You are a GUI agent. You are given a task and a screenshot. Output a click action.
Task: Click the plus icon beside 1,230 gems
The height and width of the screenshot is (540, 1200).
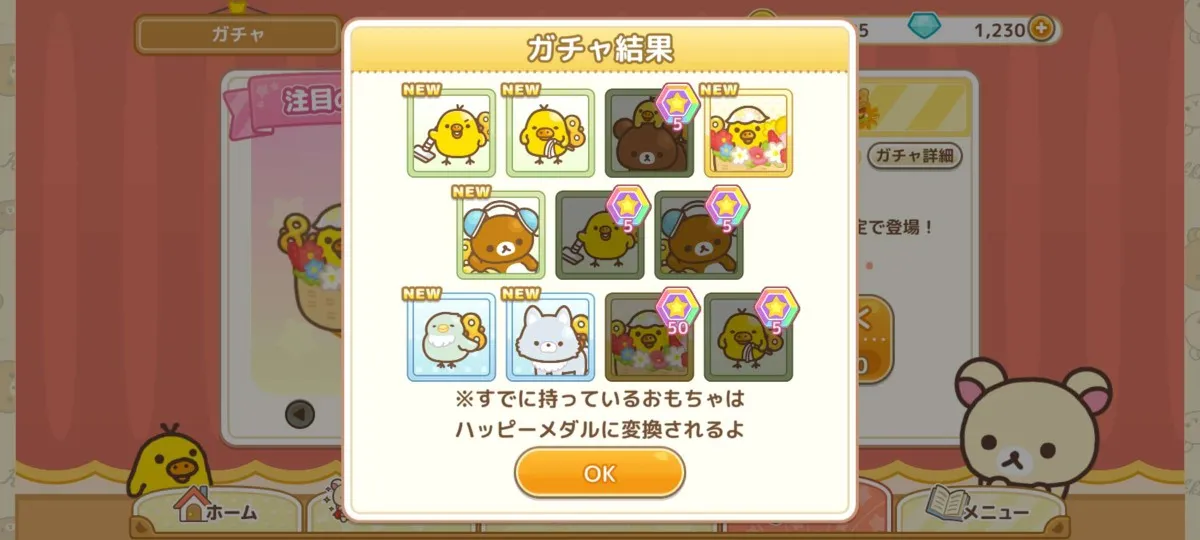(1041, 29)
